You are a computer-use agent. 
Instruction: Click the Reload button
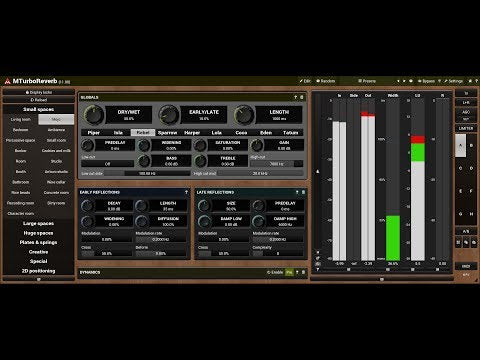pos(39,100)
